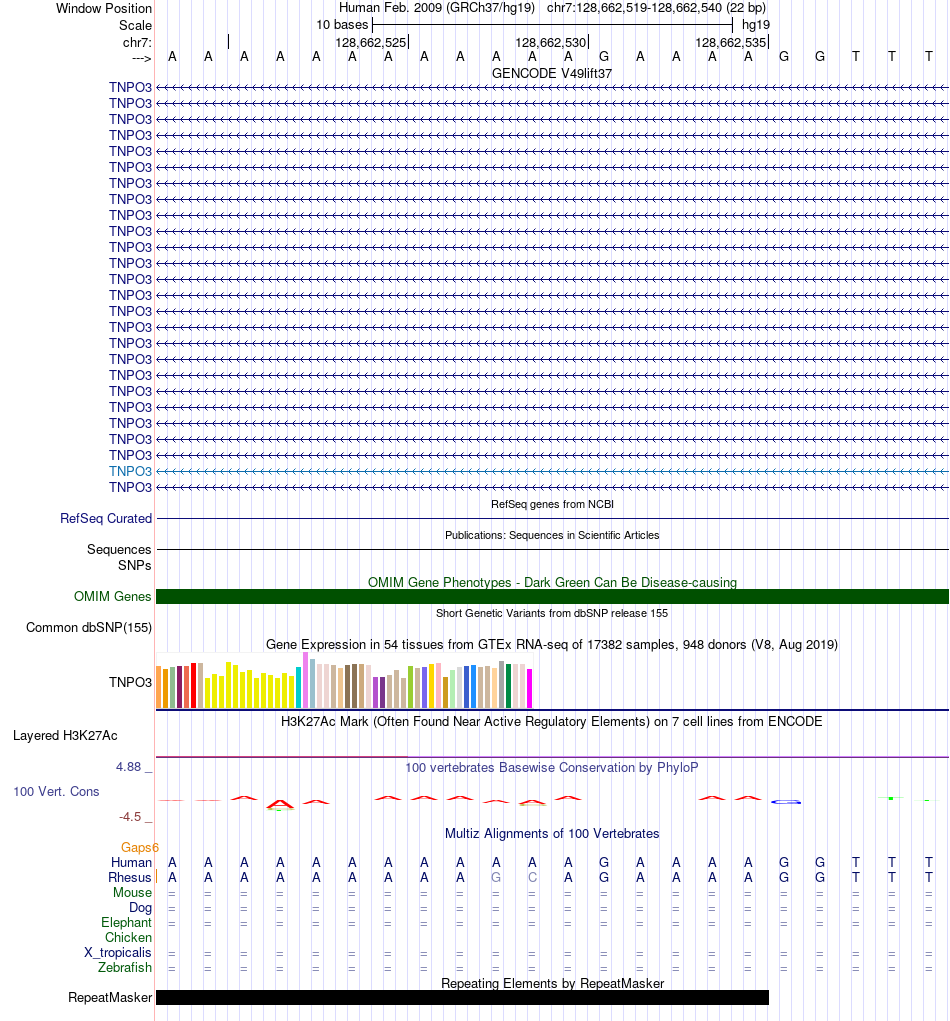Click the 128,662,530 coordinate marker
Viewport: 950px width, 1021px height.
click(x=551, y=43)
